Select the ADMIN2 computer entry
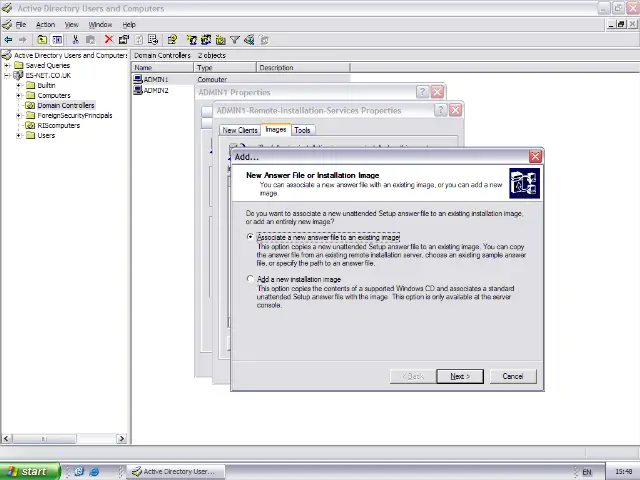Screen dimensions: 640x480 point(155,90)
